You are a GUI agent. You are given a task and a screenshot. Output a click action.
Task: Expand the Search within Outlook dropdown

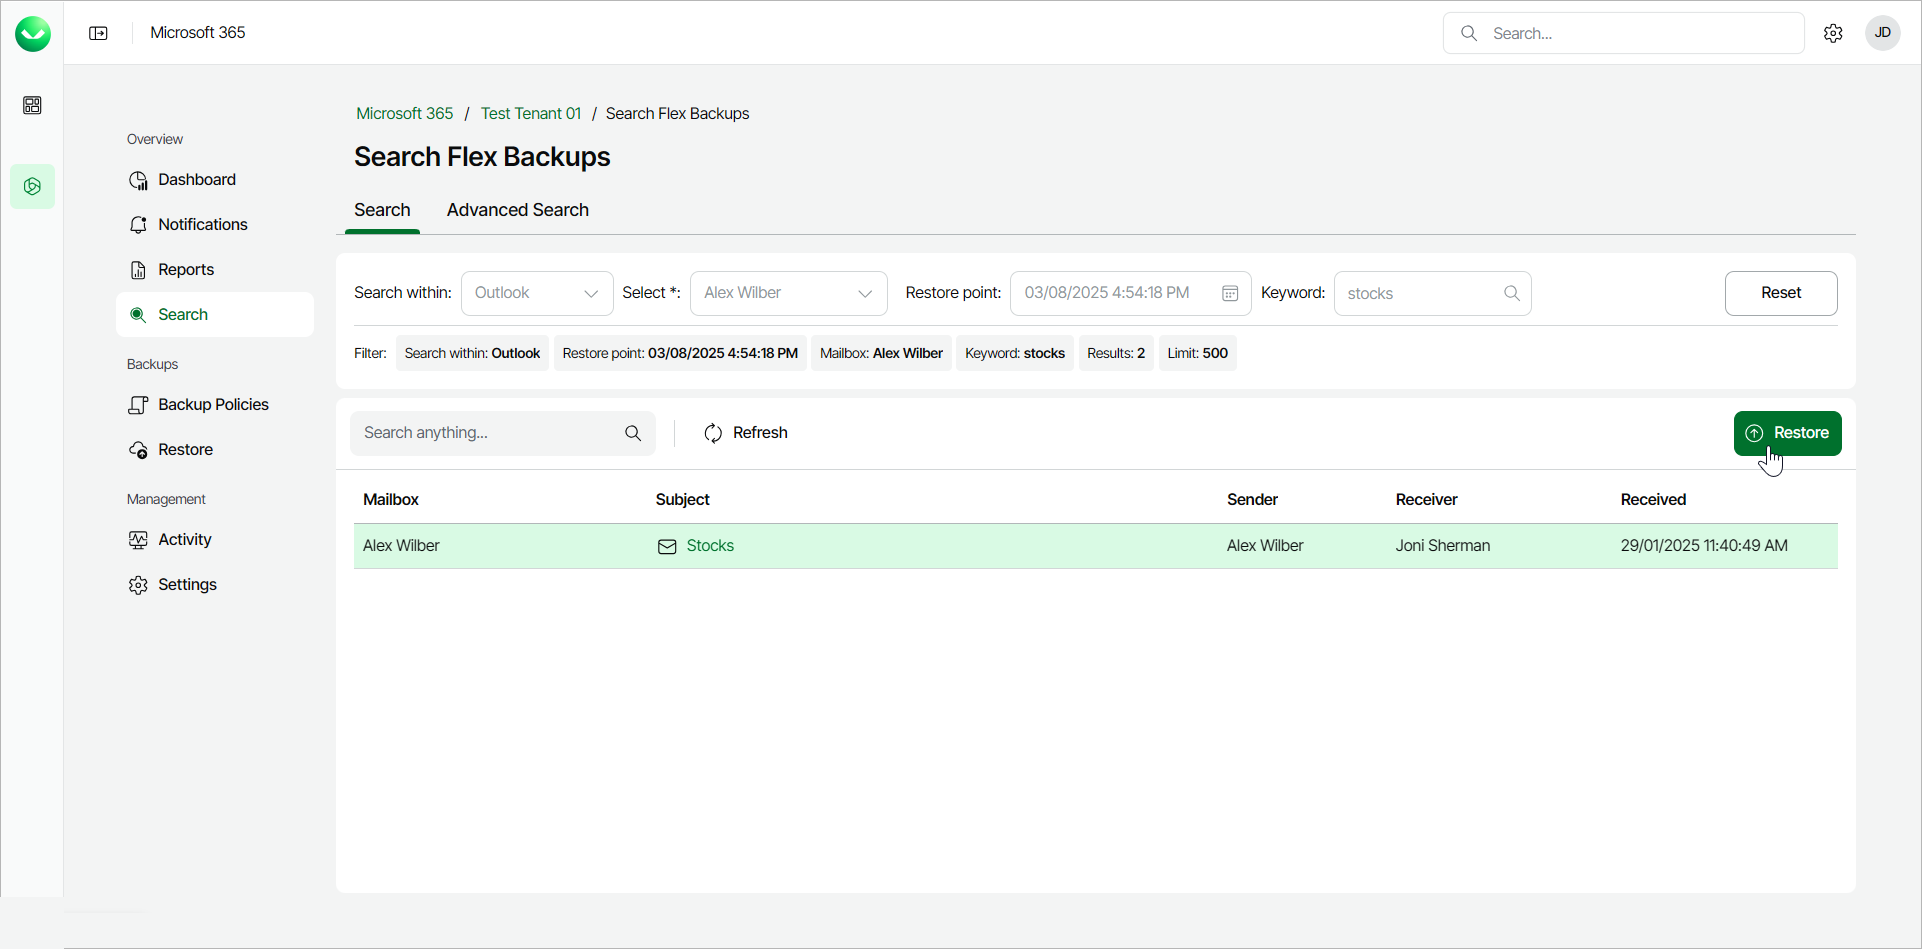pos(537,293)
